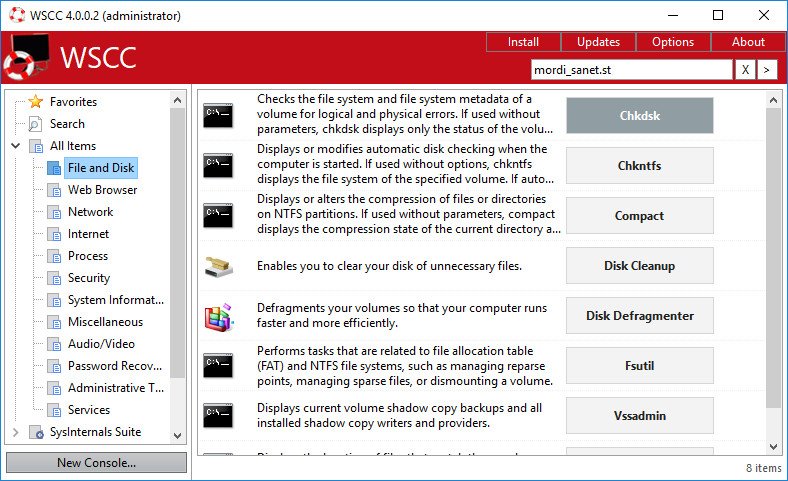Open the Install menu
788x481 pixels.
pos(523,42)
